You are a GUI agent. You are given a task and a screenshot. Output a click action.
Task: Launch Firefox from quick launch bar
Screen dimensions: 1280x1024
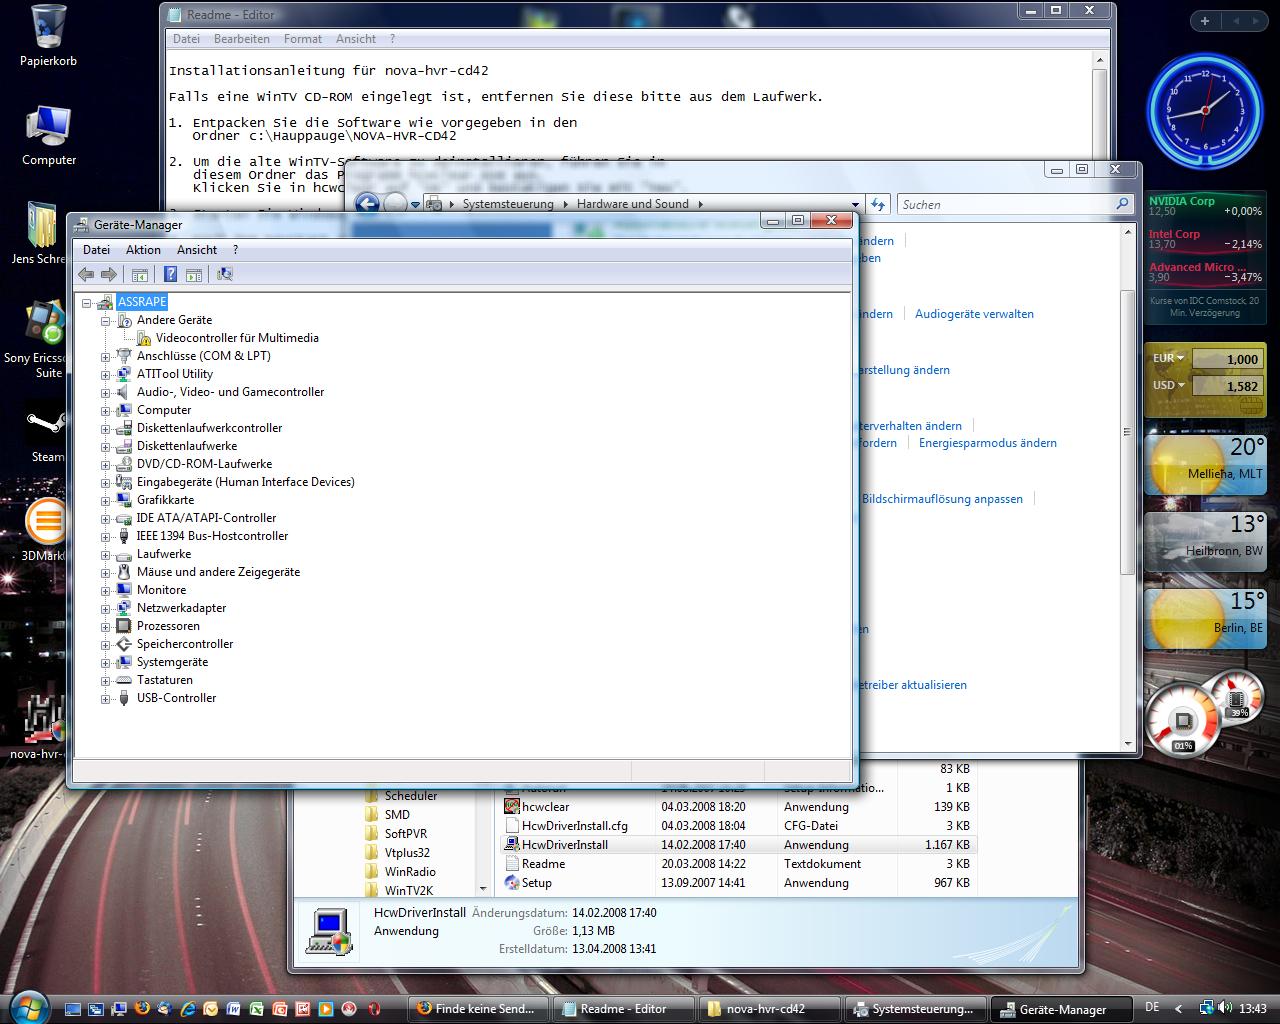click(x=141, y=1009)
